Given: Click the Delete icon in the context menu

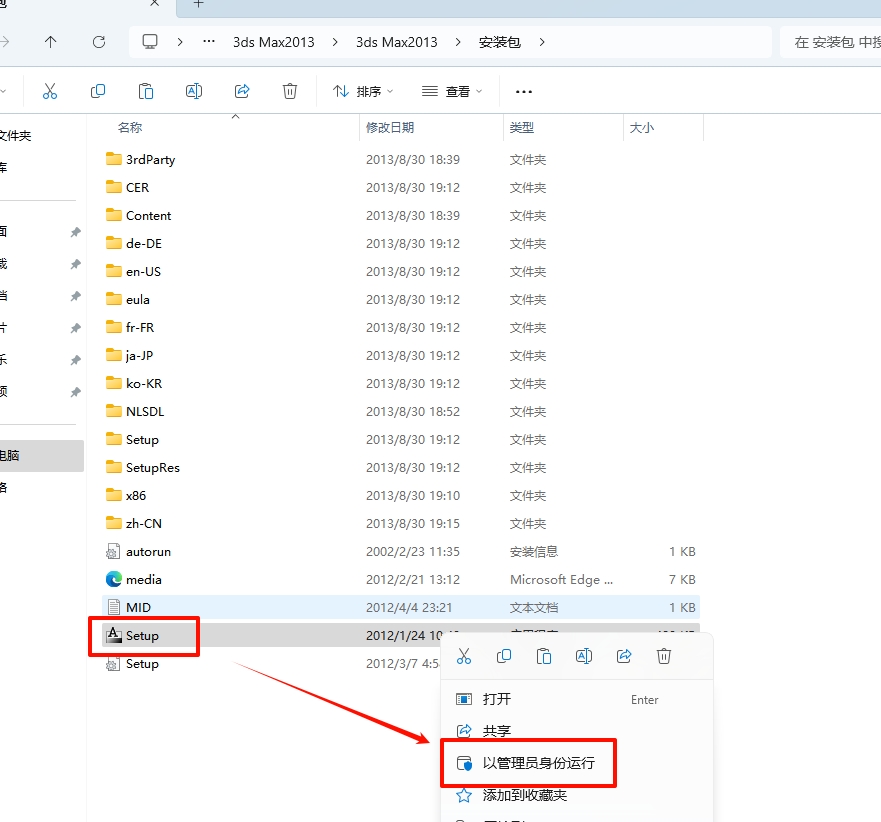Looking at the screenshot, I should [x=664, y=656].
